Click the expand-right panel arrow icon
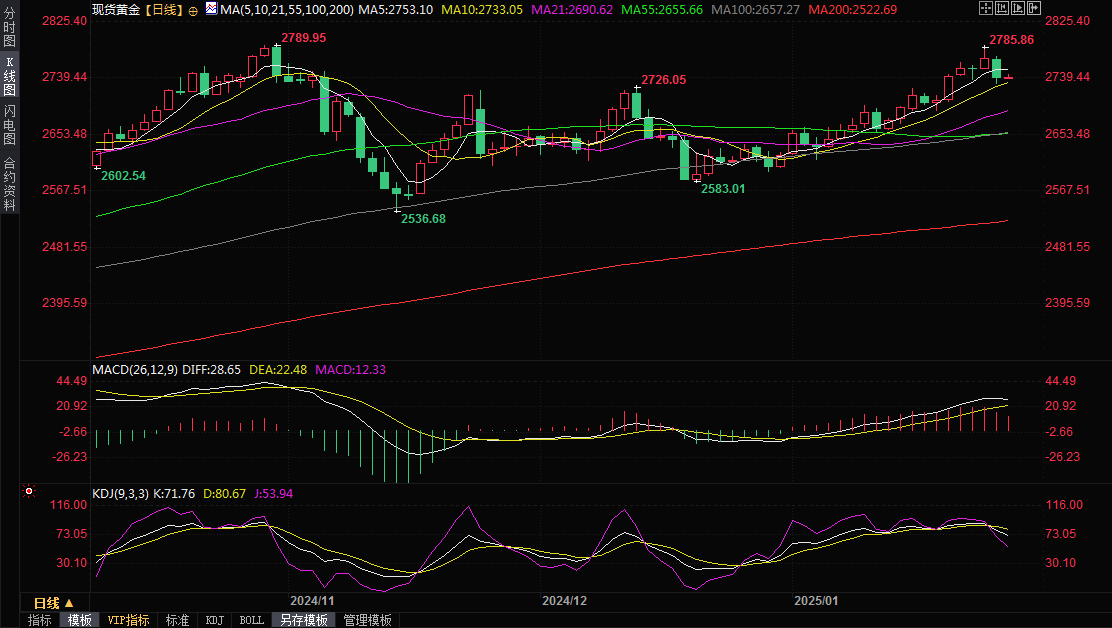 tap(1035, 9)
